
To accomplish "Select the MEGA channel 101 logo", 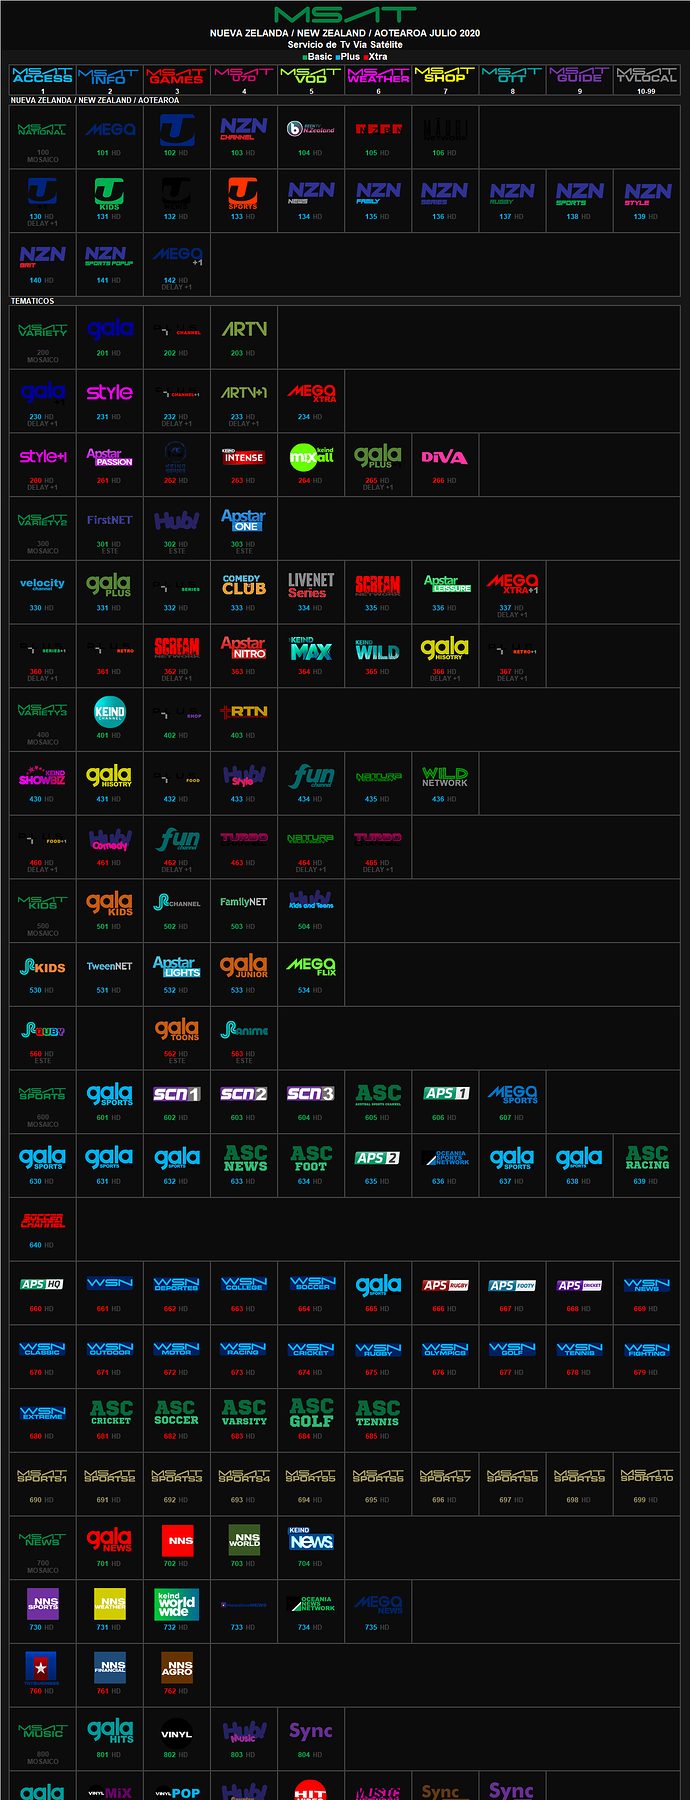I will 110,129.
